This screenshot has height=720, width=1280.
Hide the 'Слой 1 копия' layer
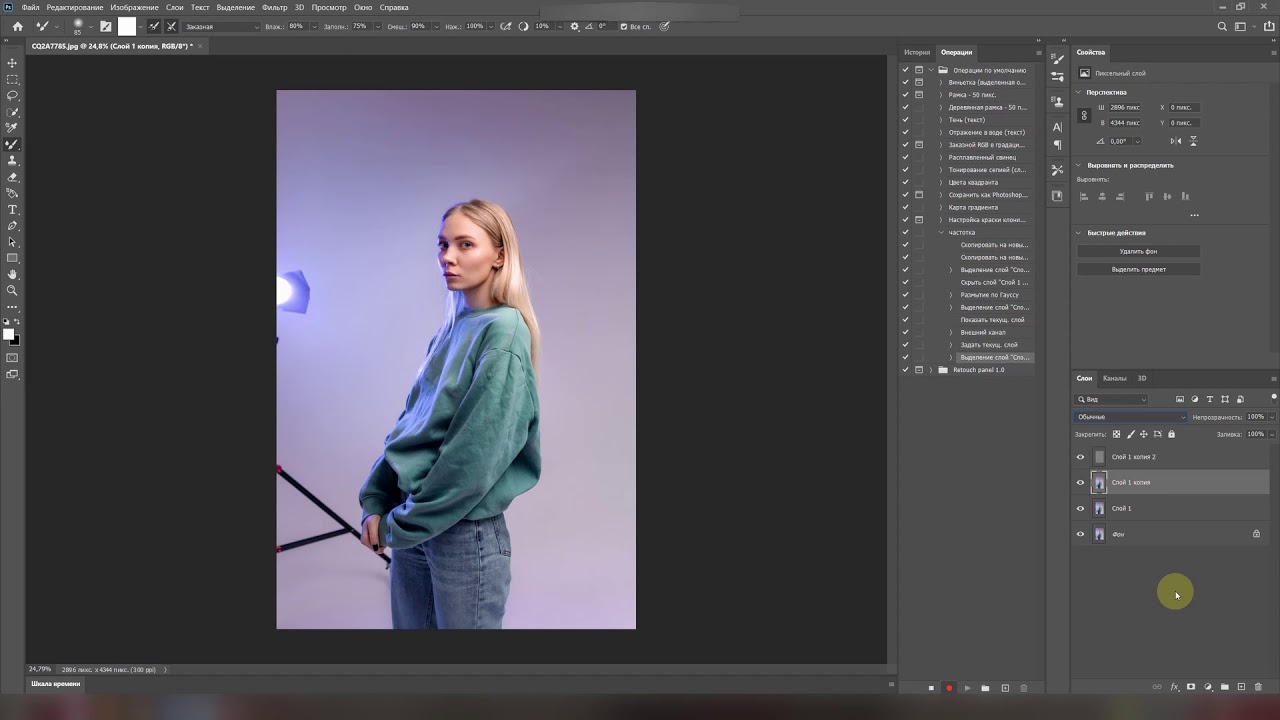click(1080, 483)
